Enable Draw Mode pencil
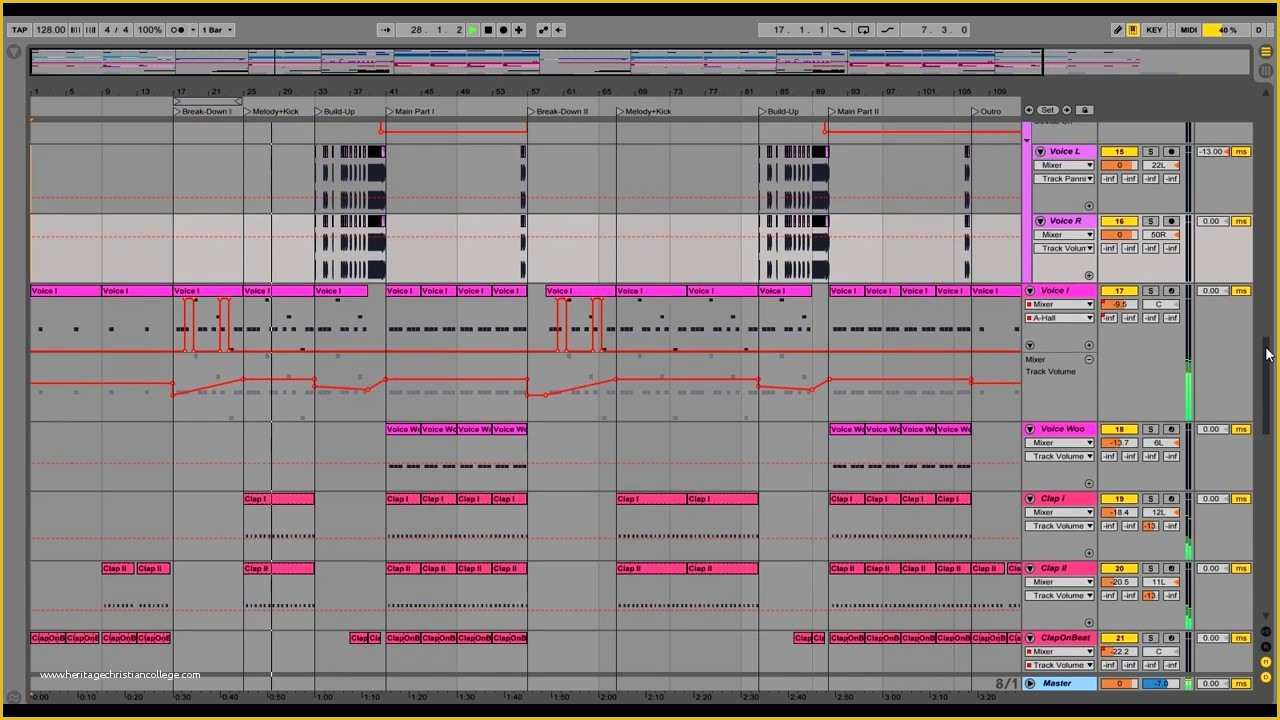 1118,30
